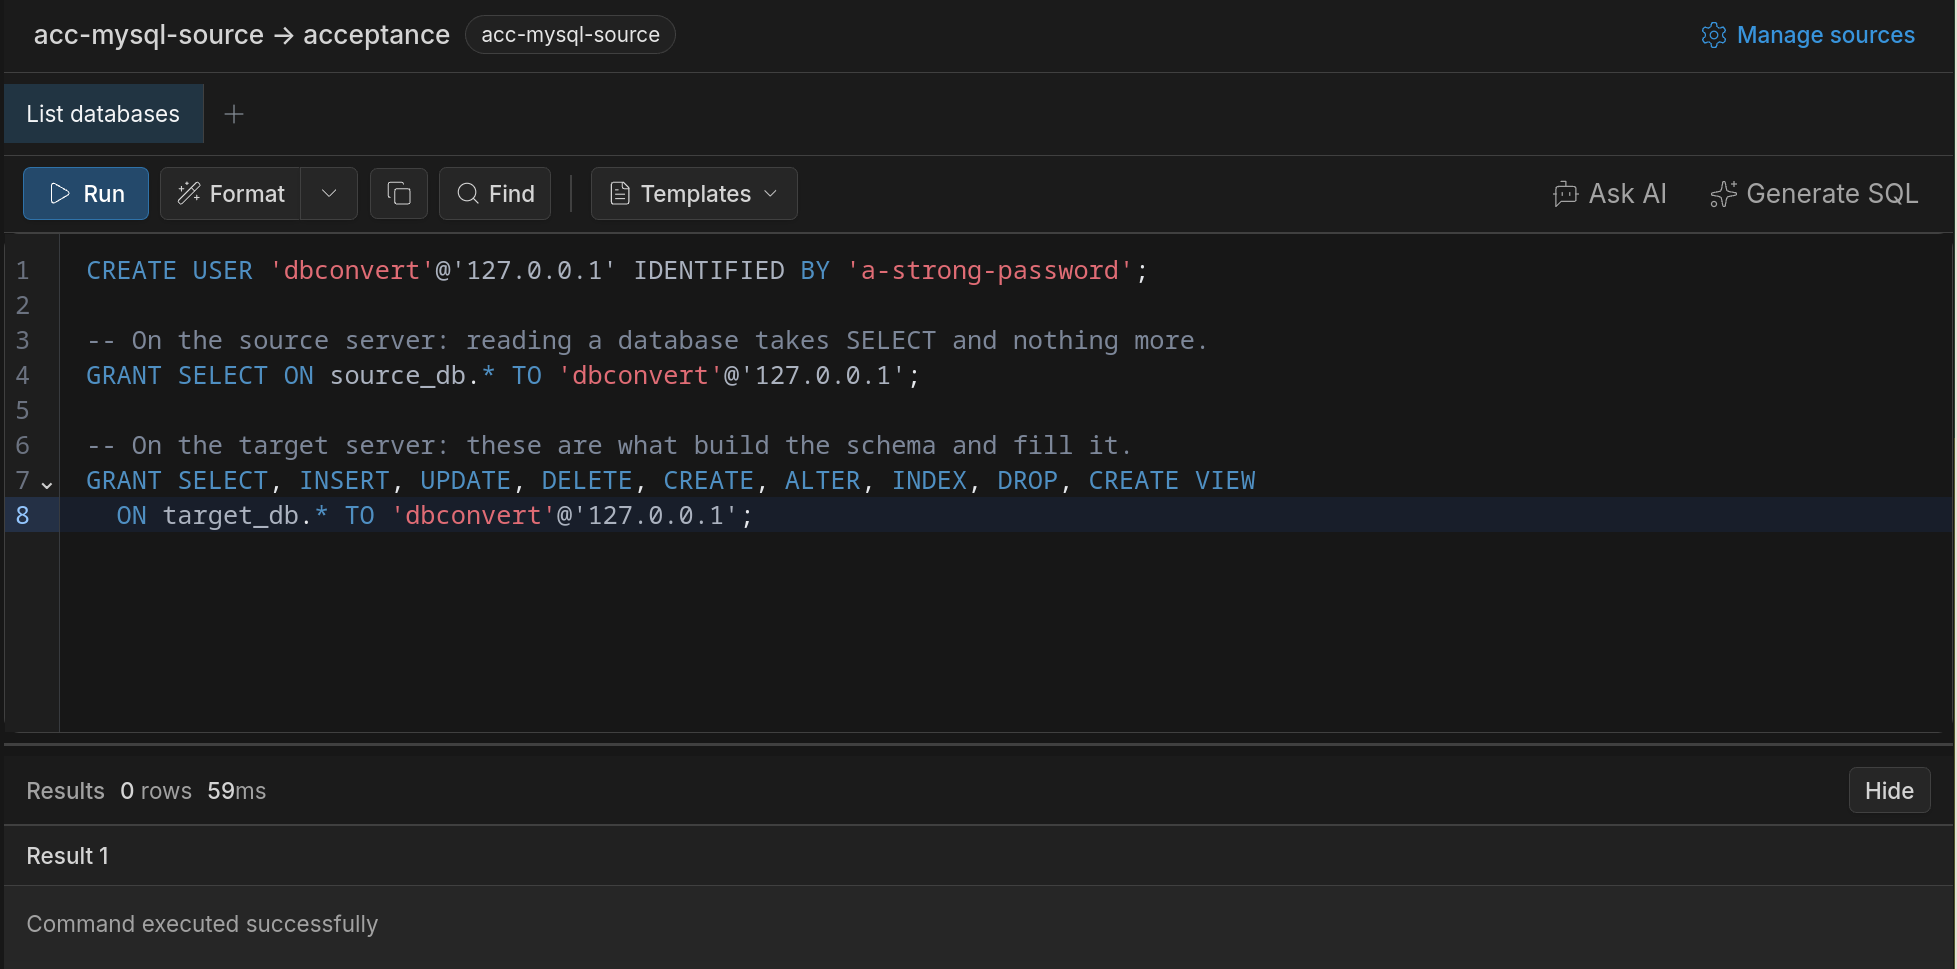
Task: Click source_db.* in the editor
Action: [x=412, y=376]
